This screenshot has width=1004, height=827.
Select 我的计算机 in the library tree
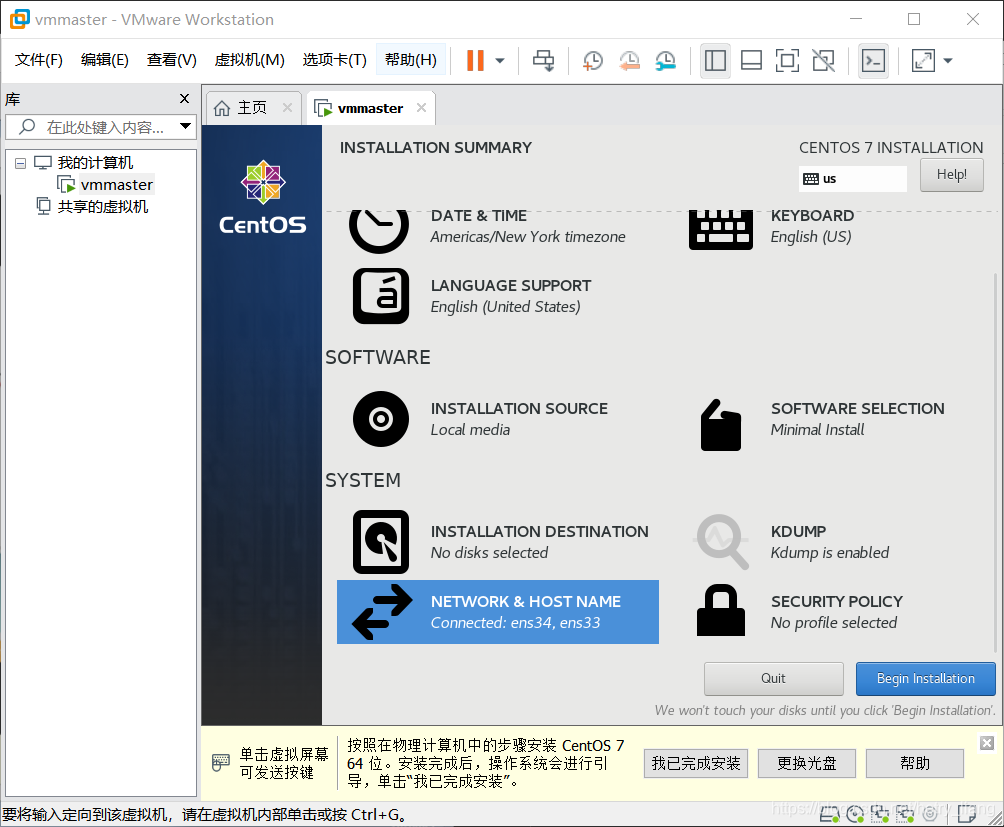(95, 163)
